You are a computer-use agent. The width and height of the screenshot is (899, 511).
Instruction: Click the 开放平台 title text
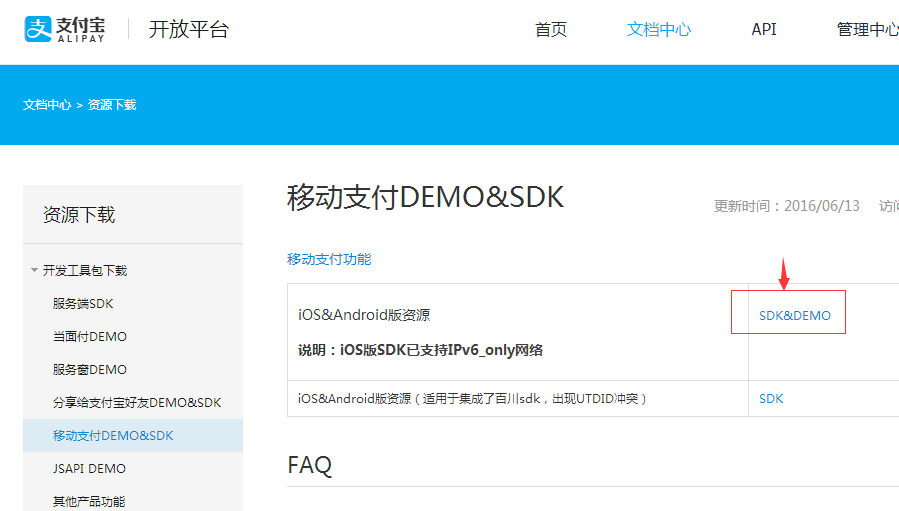pyautogui.click(x=189, y=29)
